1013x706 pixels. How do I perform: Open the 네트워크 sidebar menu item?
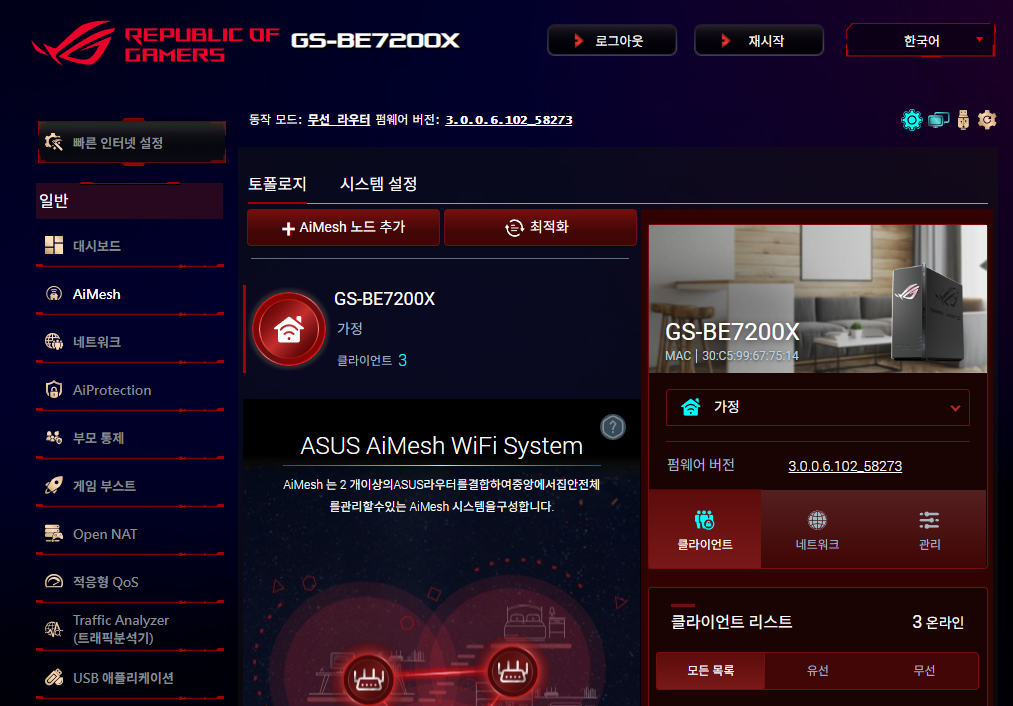130,342
